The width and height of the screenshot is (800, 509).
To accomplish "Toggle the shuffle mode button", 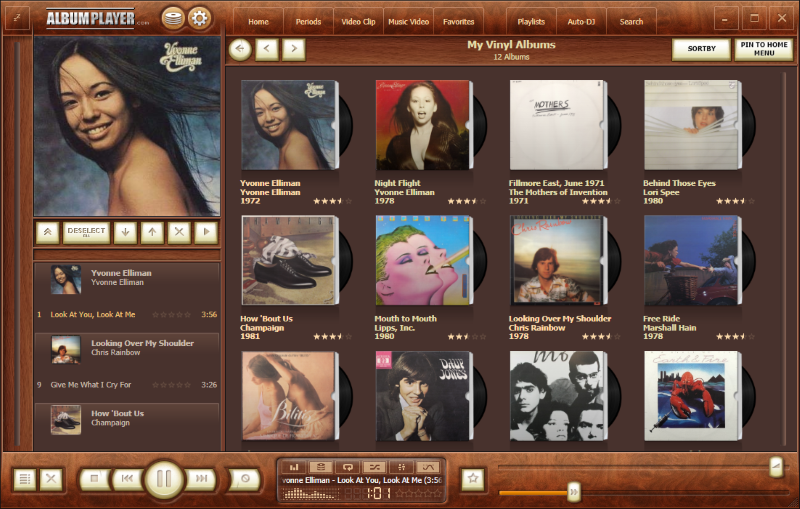I will [374, 467].
